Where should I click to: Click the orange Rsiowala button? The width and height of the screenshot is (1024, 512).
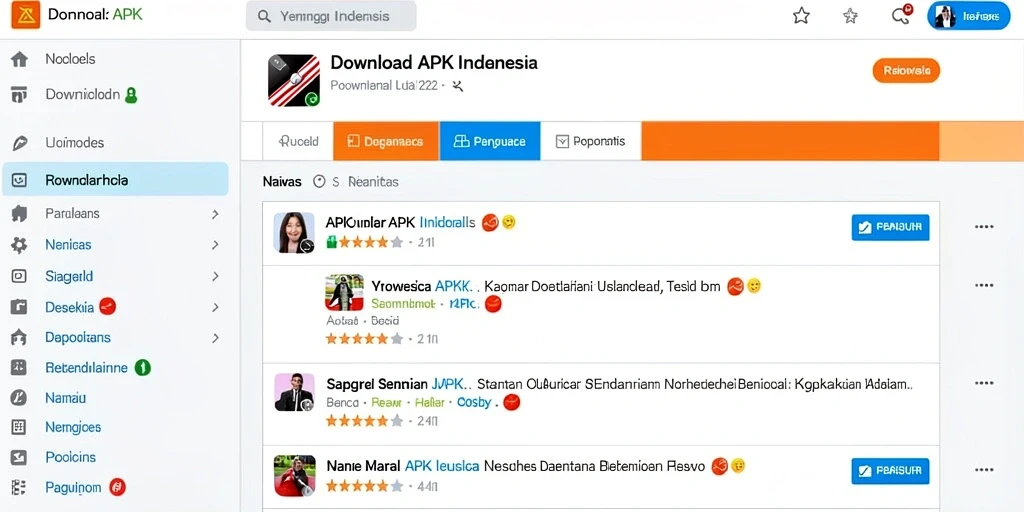click(x=906, y=71)
